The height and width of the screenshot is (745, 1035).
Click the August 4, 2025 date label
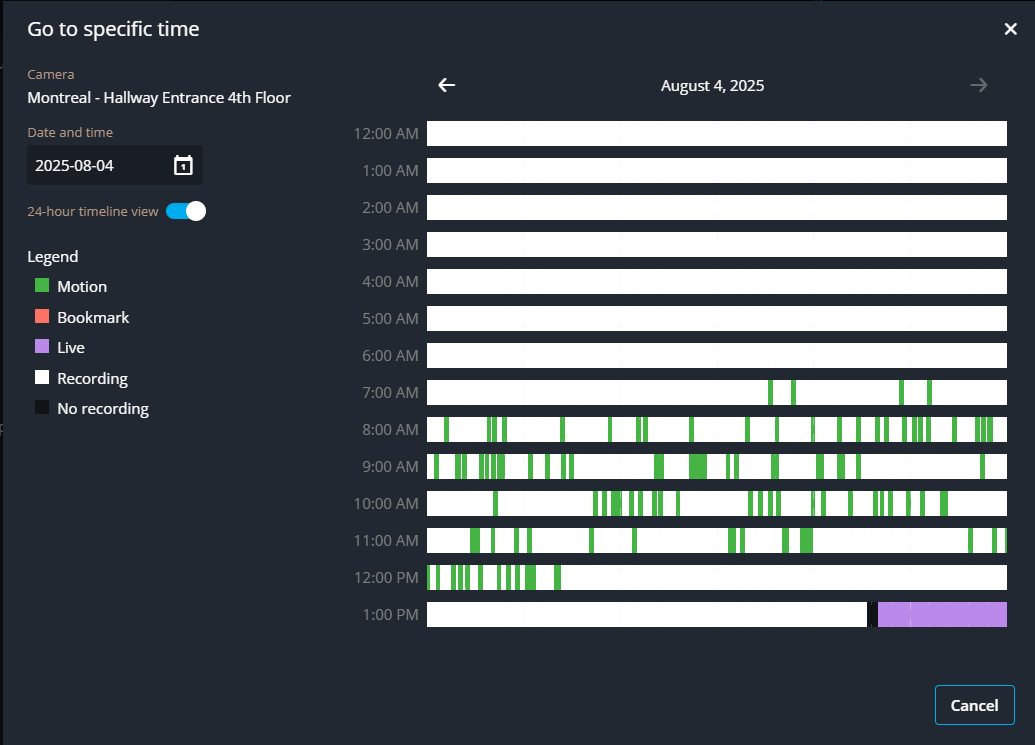pyautogui.click(x=712, y=85)
